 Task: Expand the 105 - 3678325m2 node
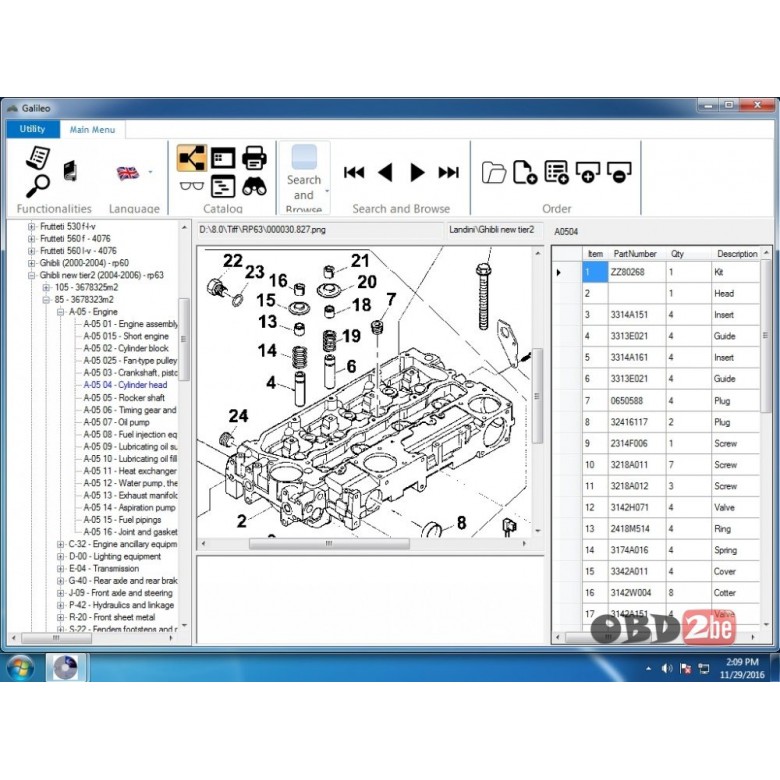click(x=46, y=288)
